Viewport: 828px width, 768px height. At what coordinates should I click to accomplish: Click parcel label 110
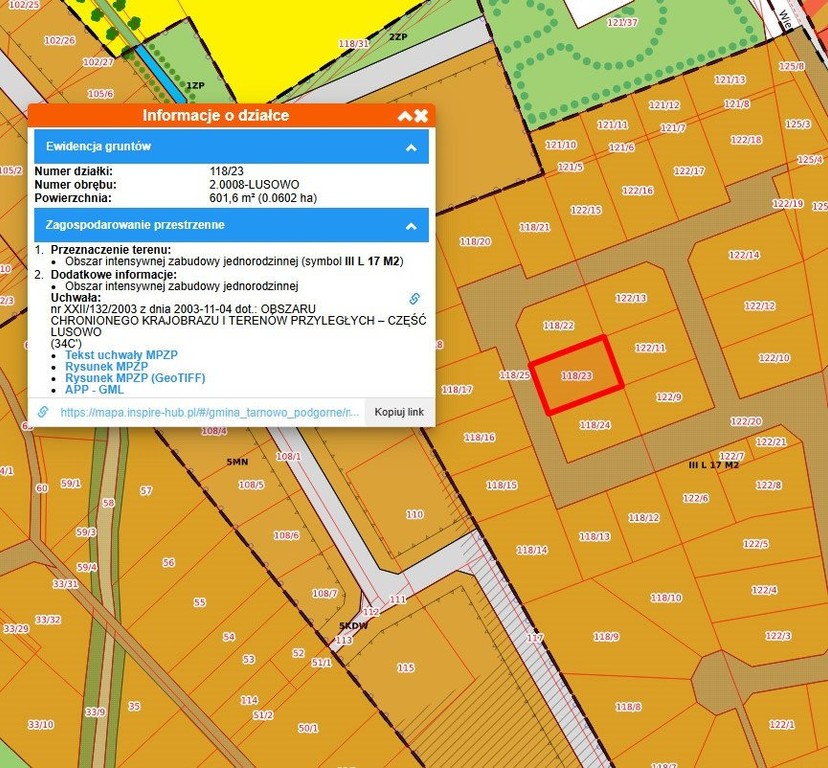click(415, 514)
